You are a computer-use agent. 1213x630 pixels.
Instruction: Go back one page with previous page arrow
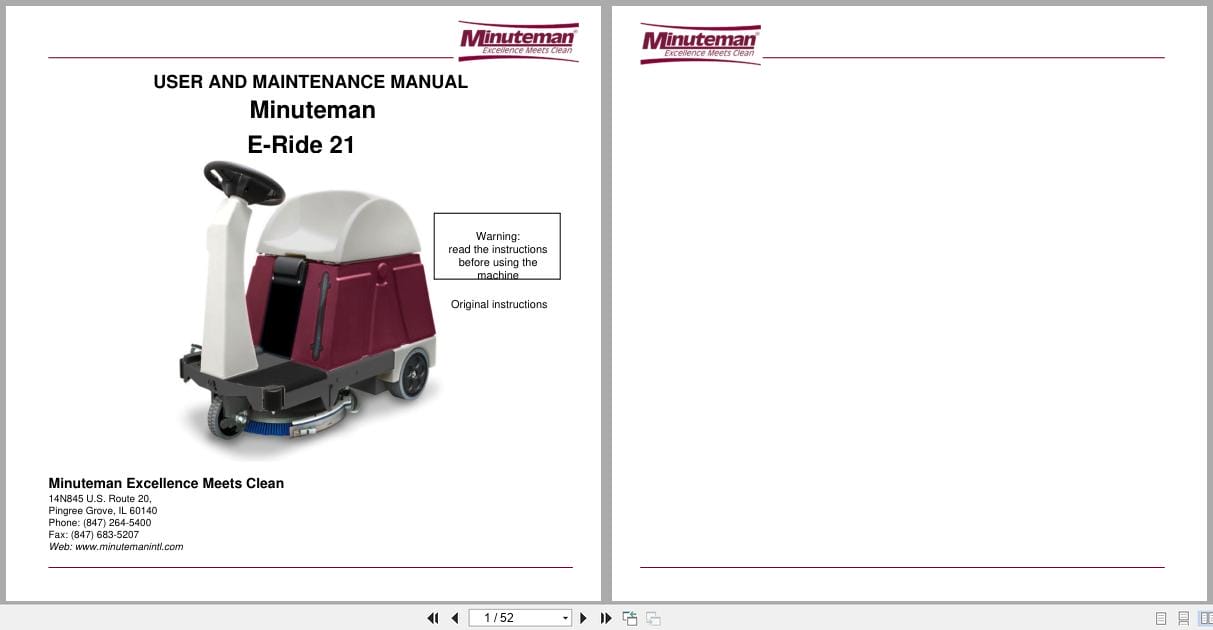click(x=455, y=618)
